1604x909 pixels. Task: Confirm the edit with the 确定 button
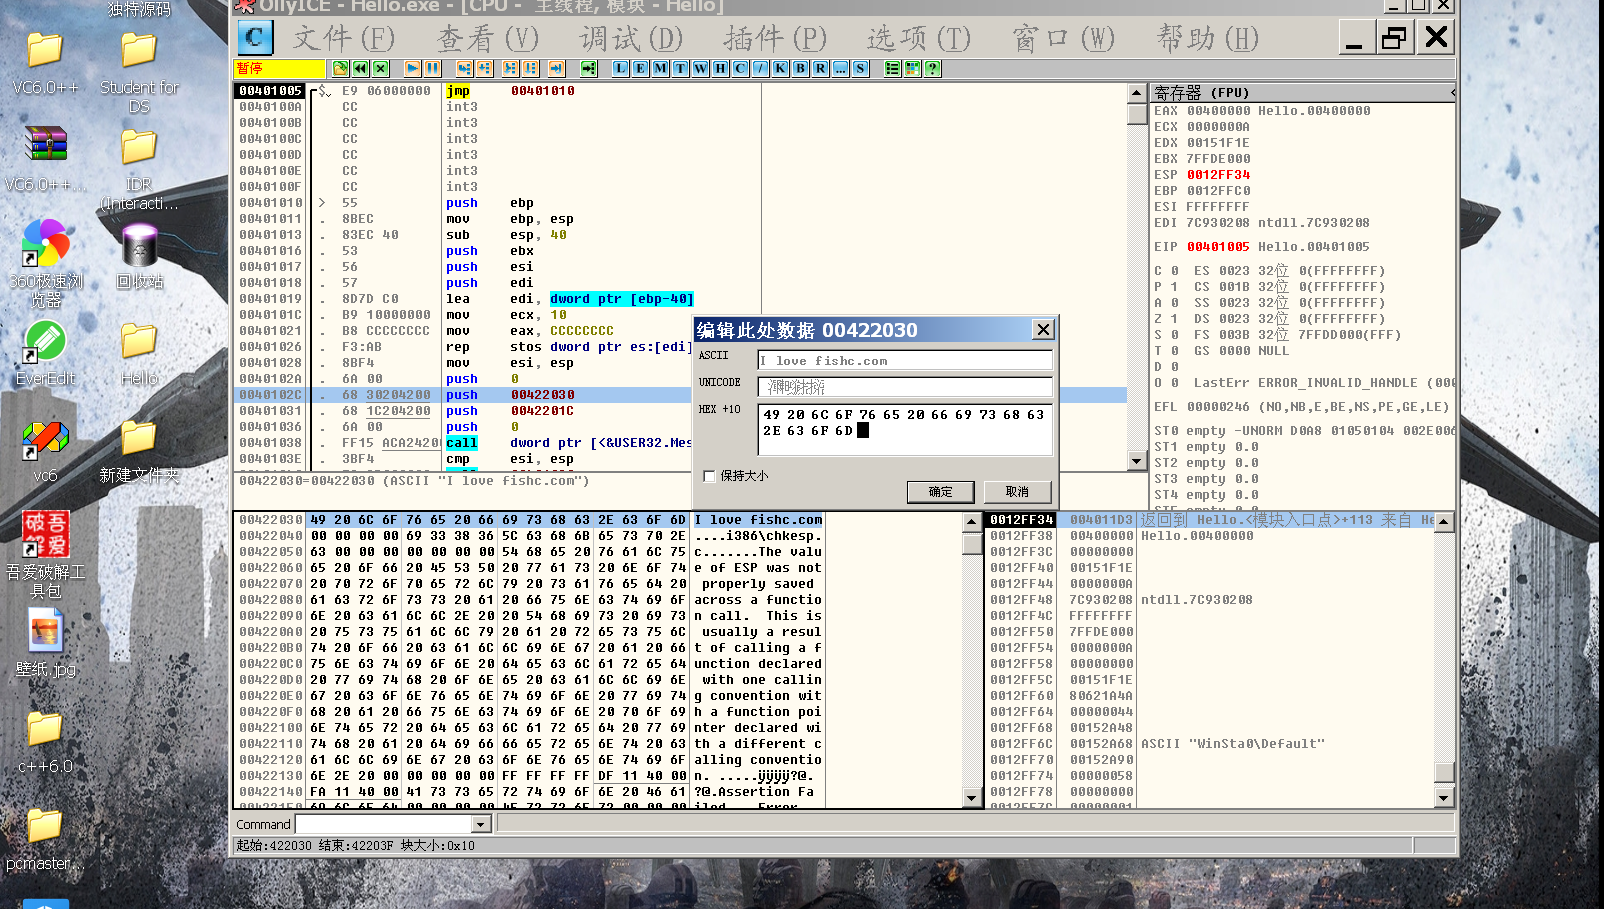point(940,492)
